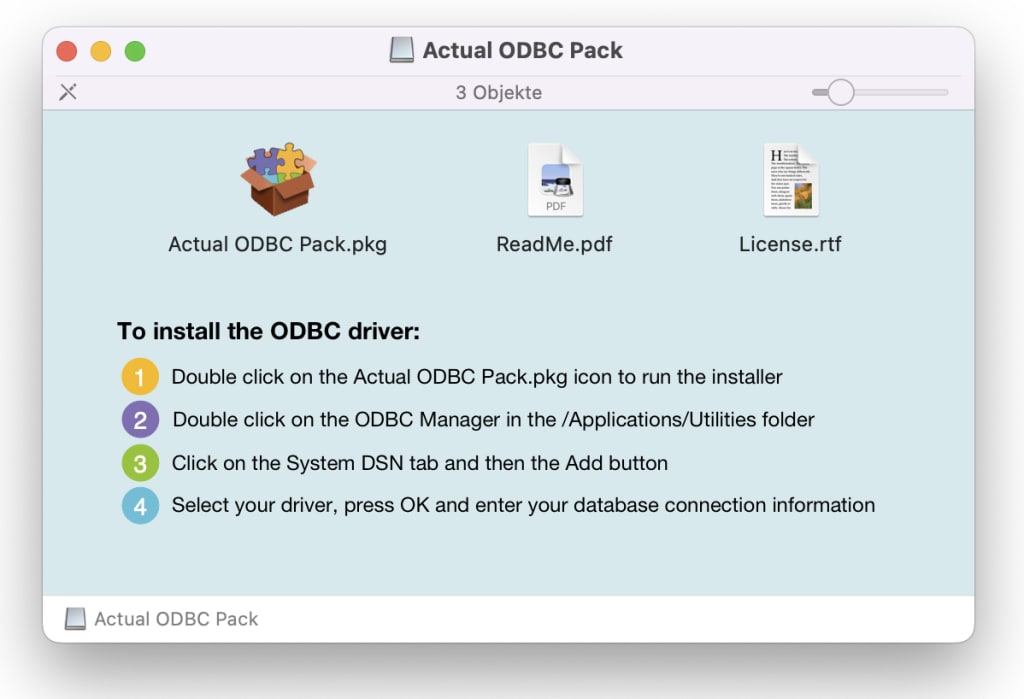
Task: Click the disk icon in the window title bar
Action: (402, 50)
